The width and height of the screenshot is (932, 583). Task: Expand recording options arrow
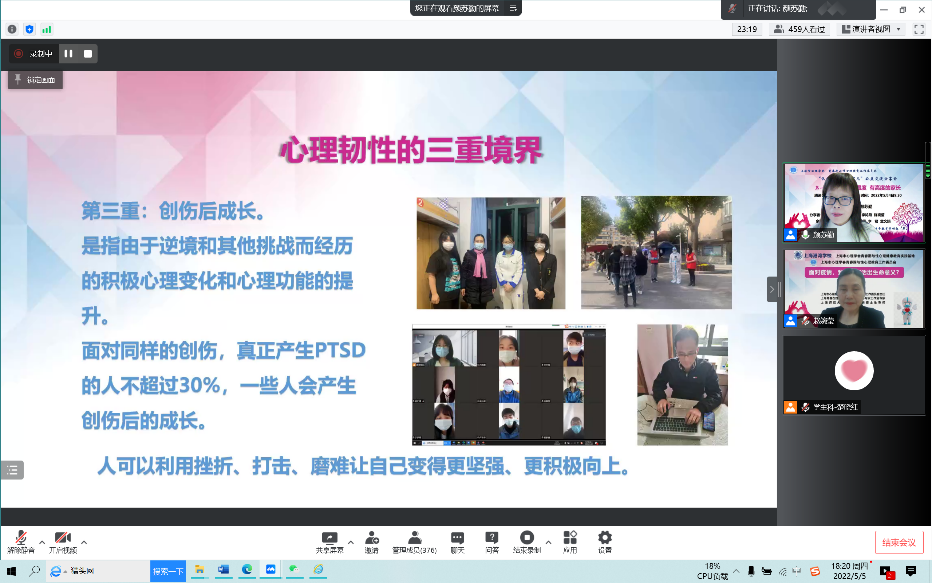click(x=548, y=542)
